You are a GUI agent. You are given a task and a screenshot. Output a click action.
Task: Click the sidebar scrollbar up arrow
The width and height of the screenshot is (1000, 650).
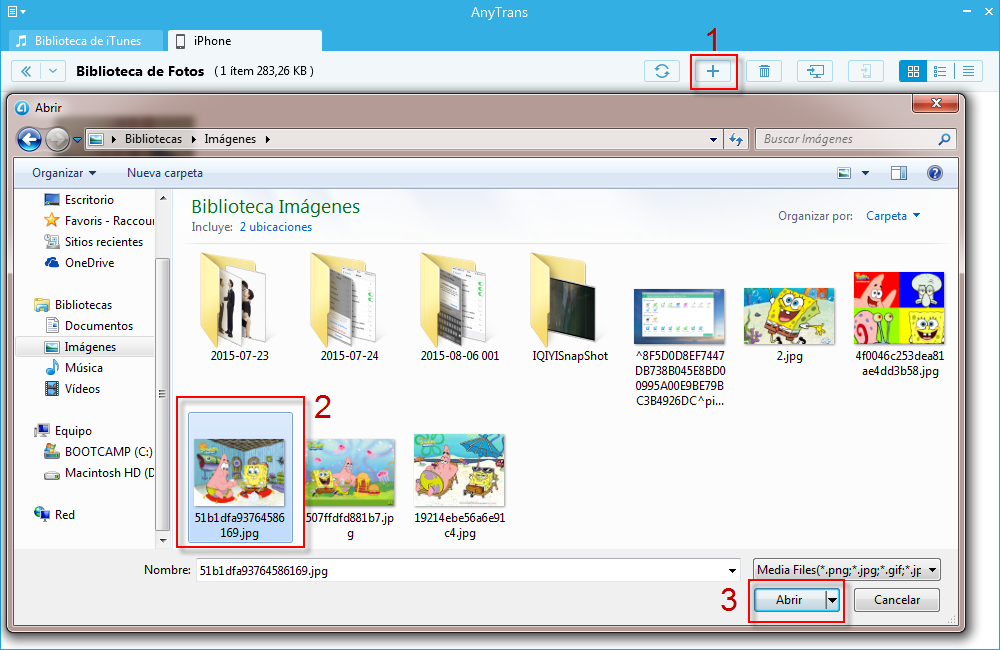pyautogui.click(x=163, y=198)
